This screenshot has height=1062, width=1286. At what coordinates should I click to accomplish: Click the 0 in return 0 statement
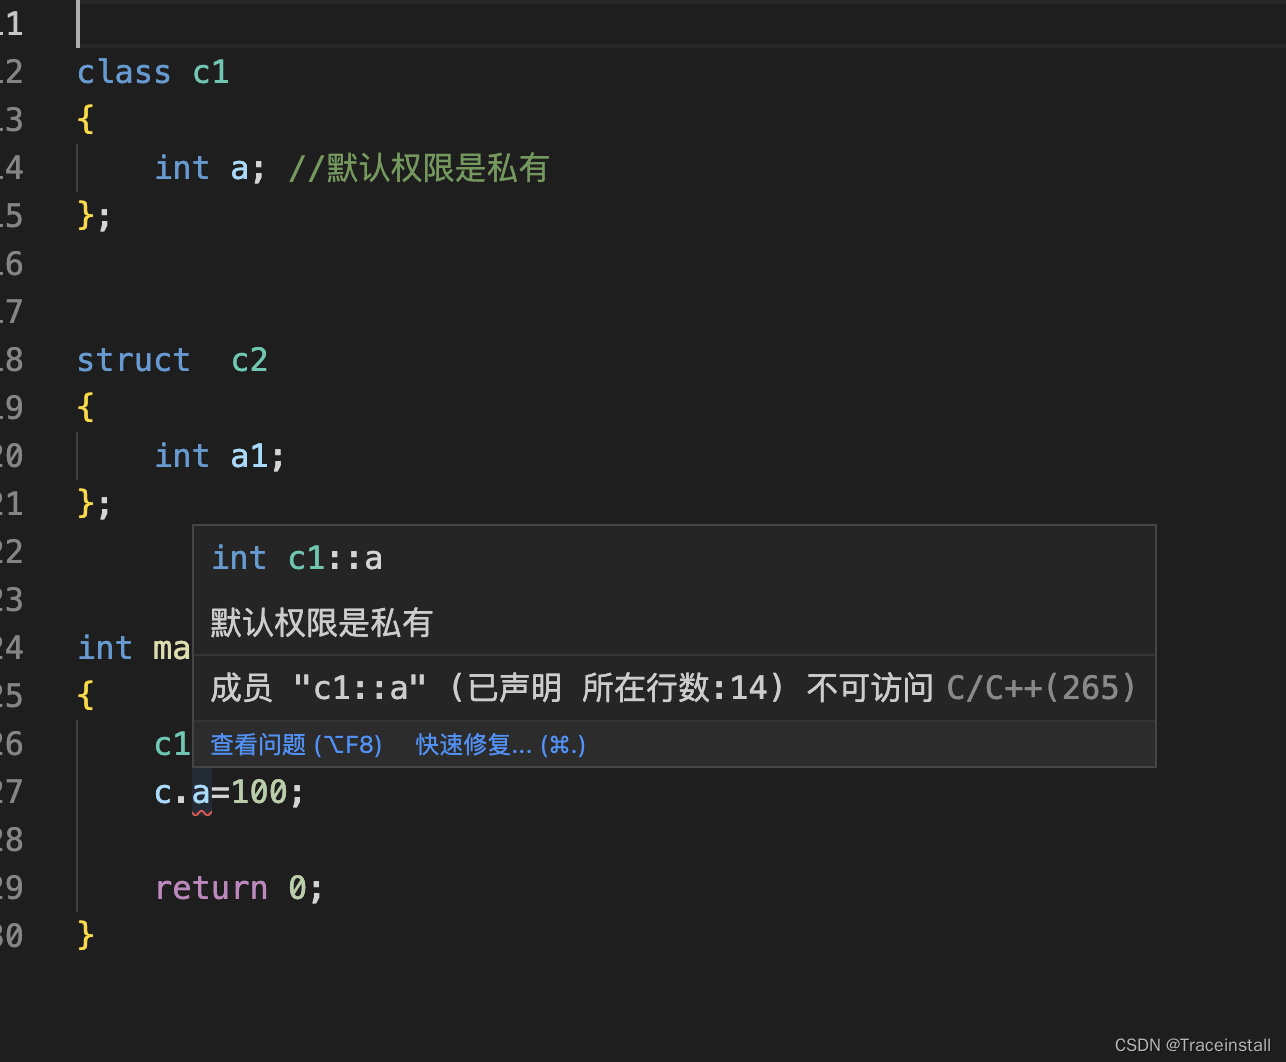tap(297, 888)
